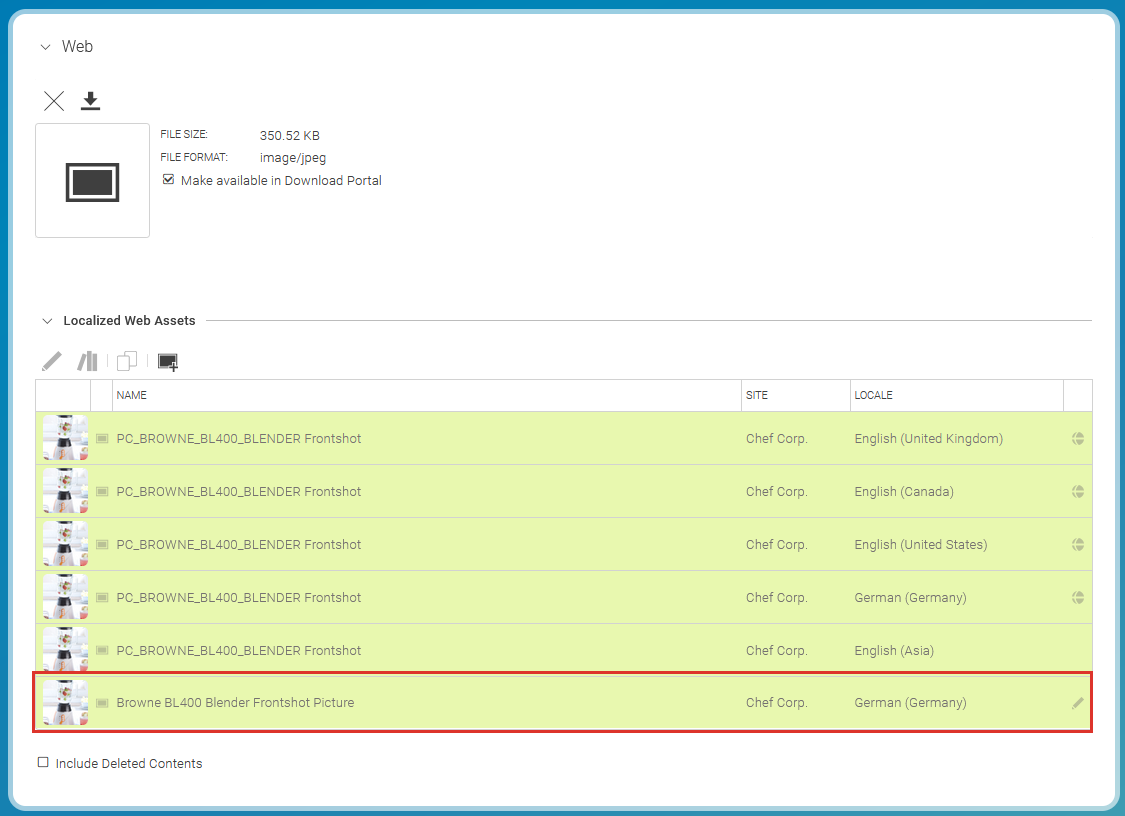
Task: Click globe icon on English (Canada) row
Action: (x=1077, y=491)
